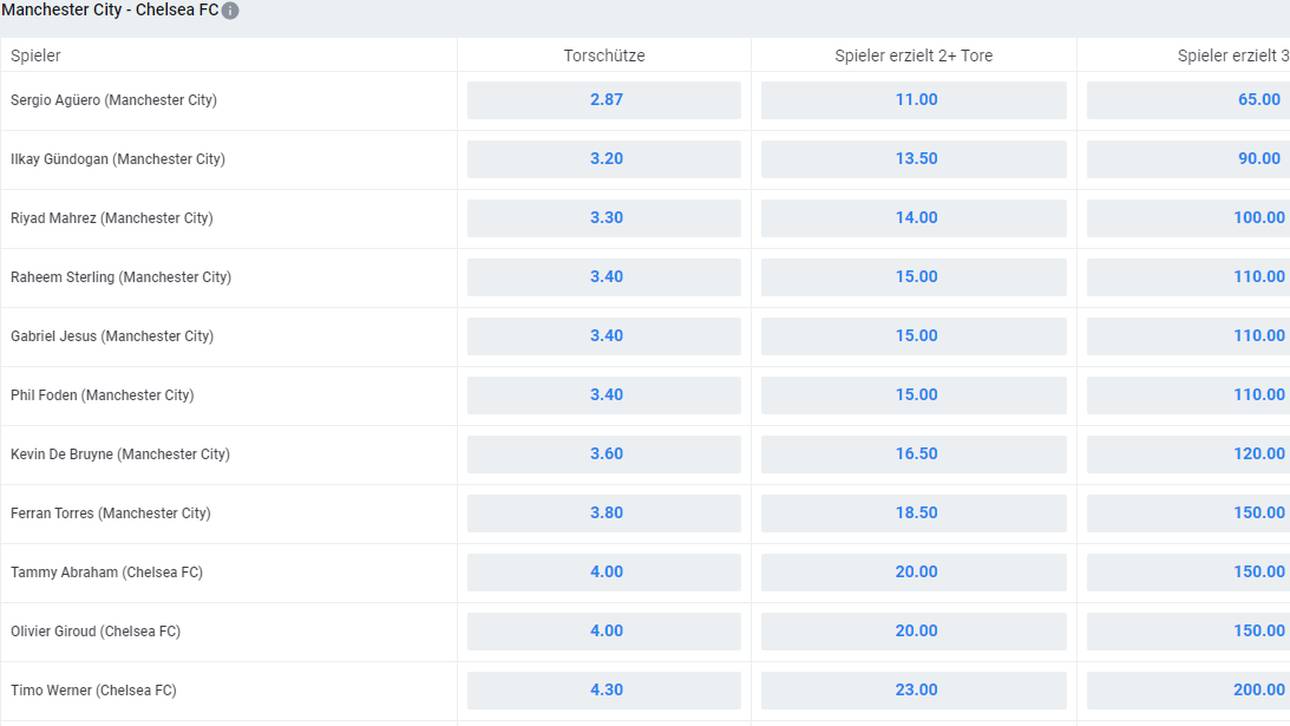Choose Phil Foden 2+ Tore odds 15.00
Viewport: 1290px width, 726px height.
coord(914,395)
